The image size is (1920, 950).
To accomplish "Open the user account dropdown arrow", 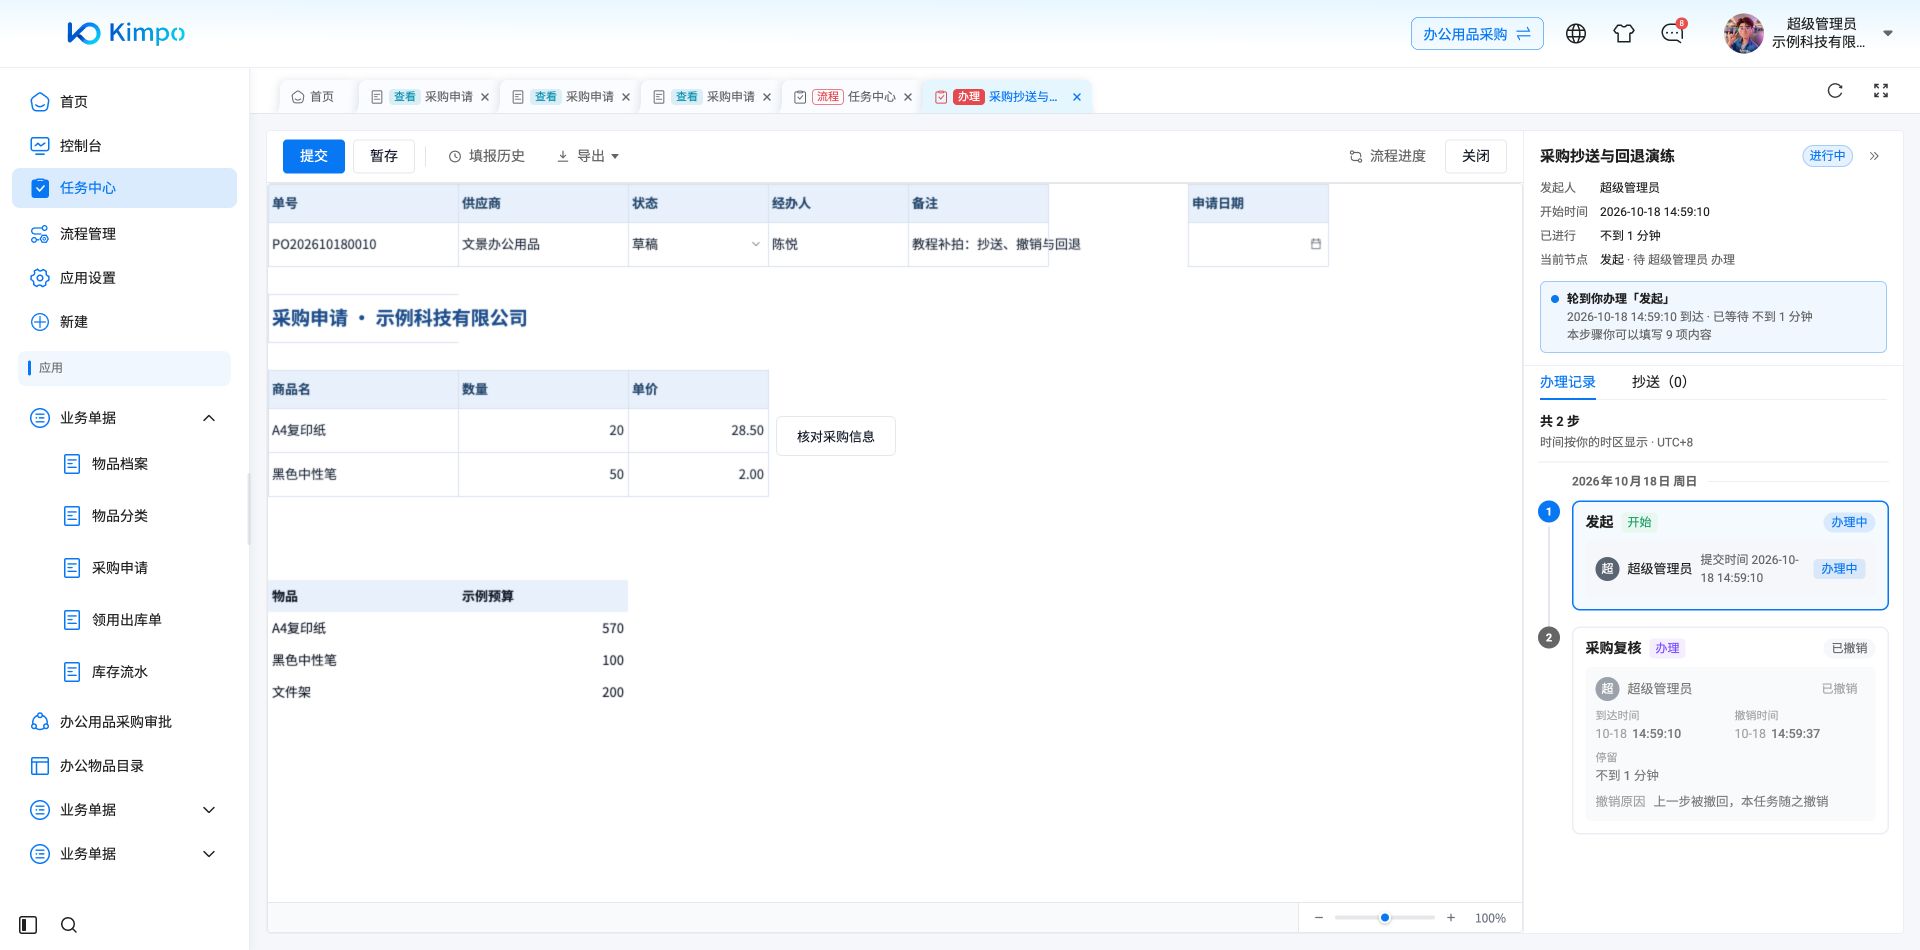I will click(1888, 34).
